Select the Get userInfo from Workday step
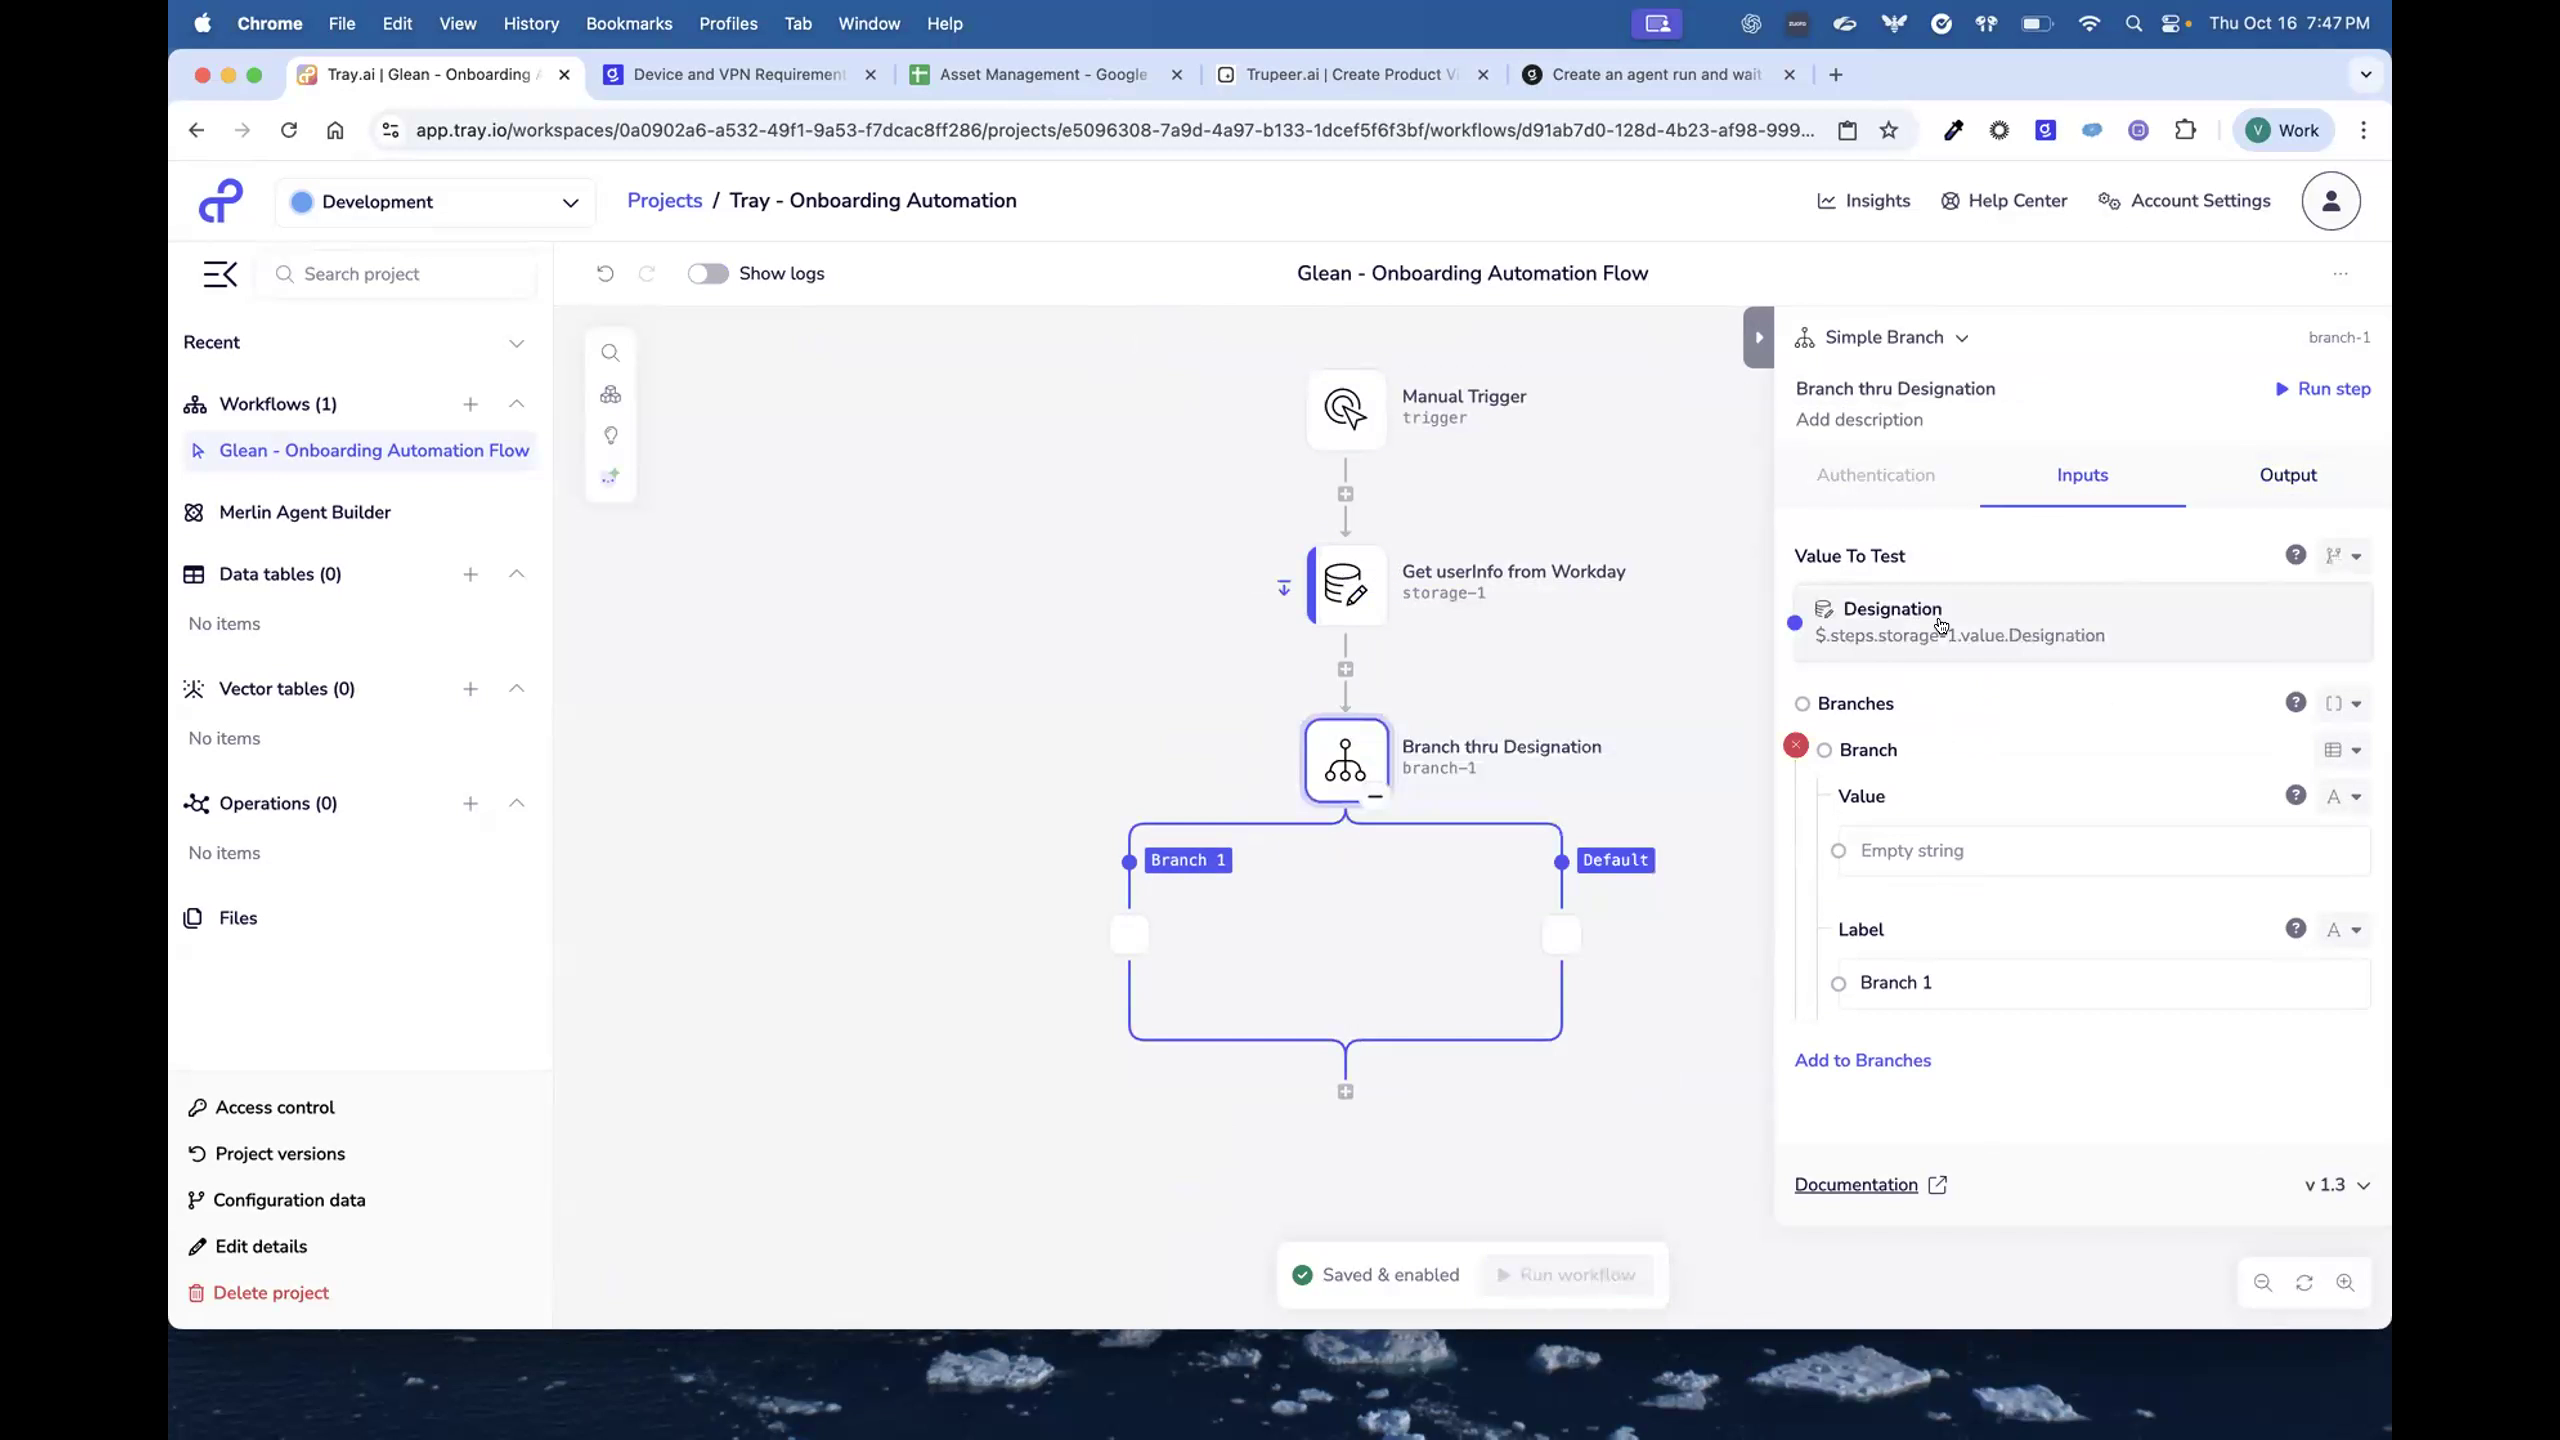Screen dimensions: 2560x1440 click(1345, 585)
